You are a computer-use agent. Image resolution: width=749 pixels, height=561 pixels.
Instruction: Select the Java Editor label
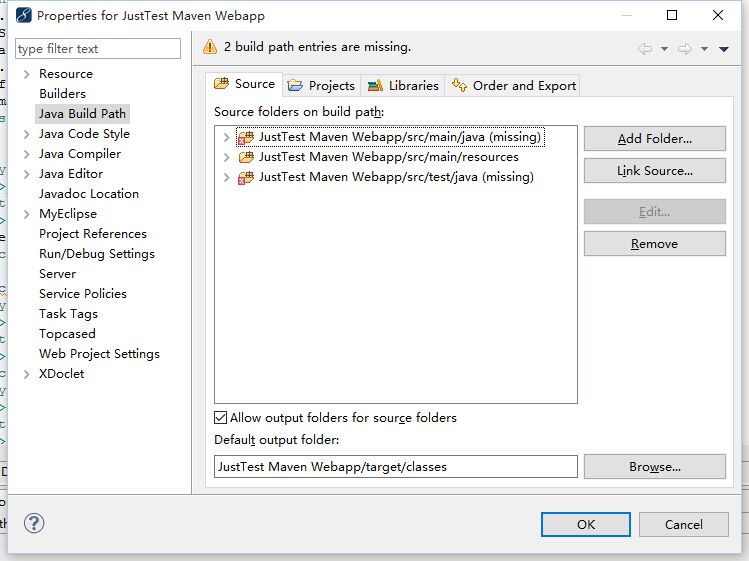click(x=71, y=174)
